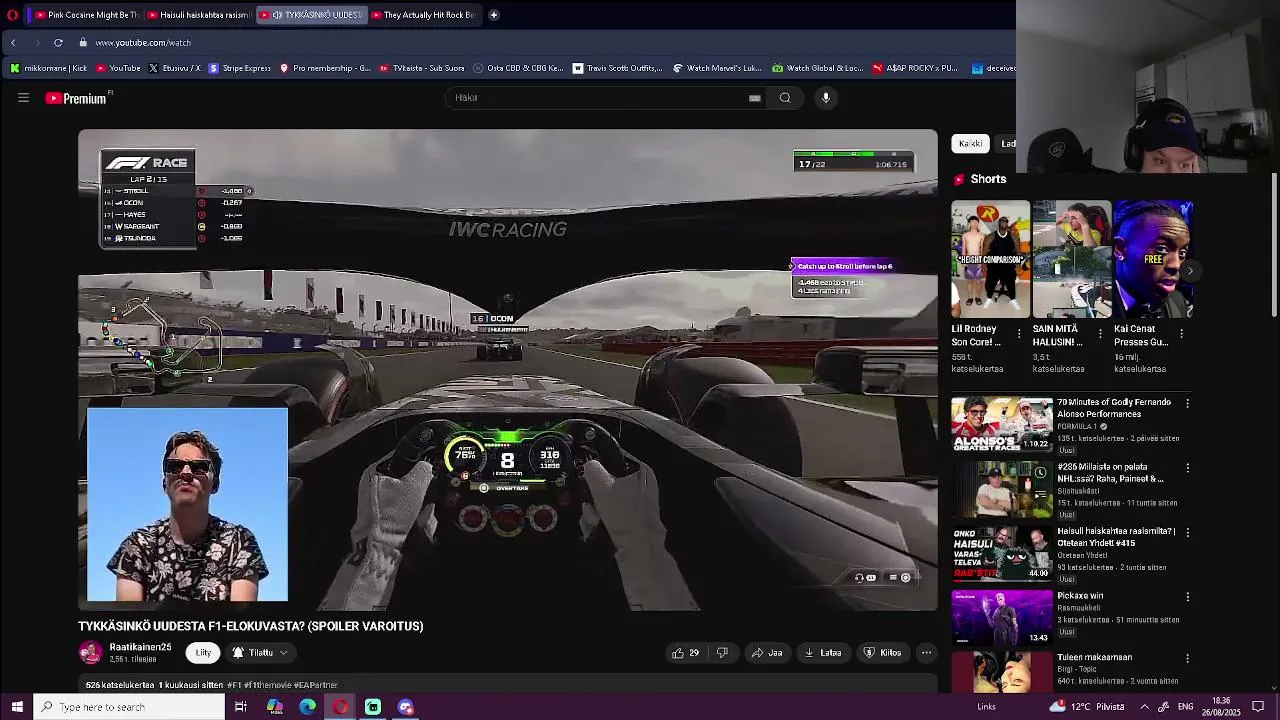Select the Kaikki filter chip
Viewport: 1280px width, 720px height.
coord(970,144)
